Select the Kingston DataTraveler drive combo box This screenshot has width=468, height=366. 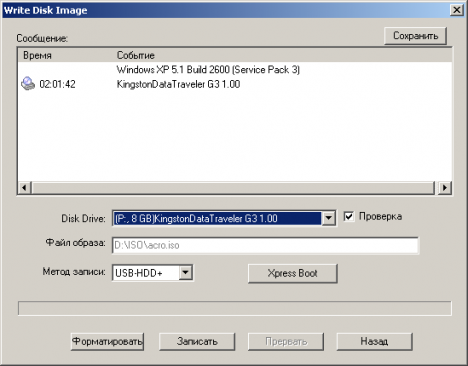click(224, 219)
